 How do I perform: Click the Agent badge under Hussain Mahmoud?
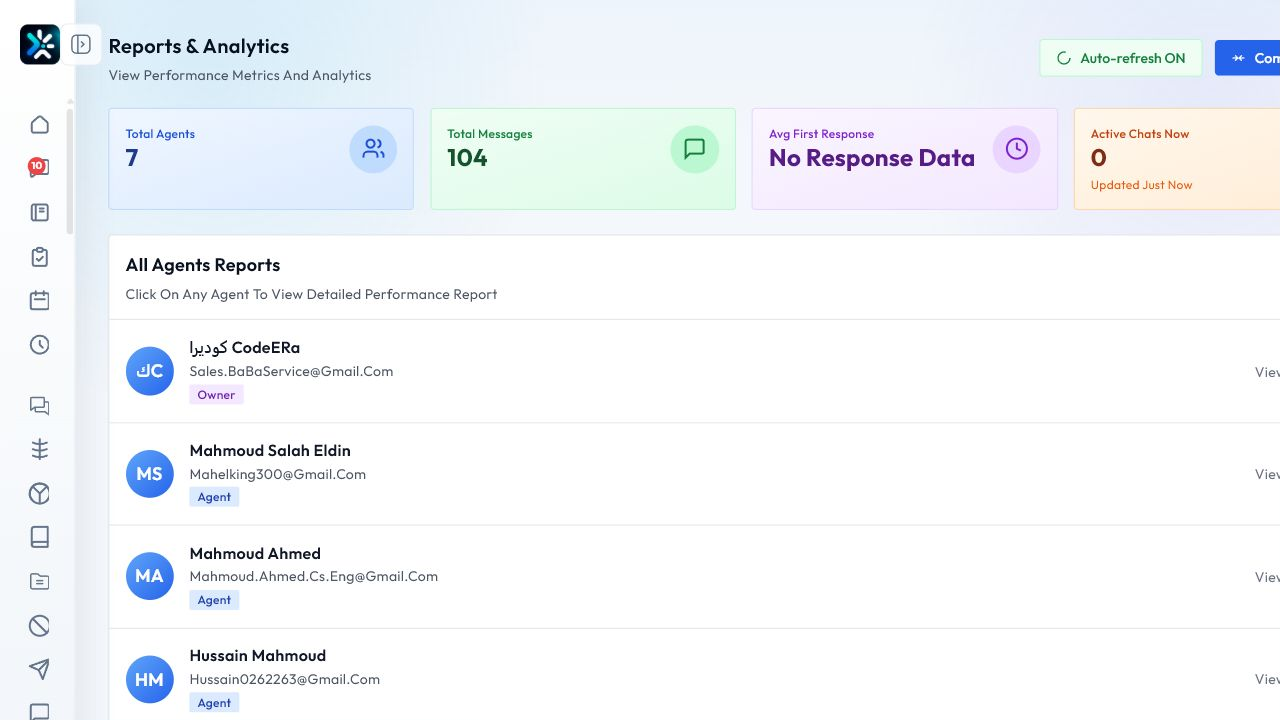214,703
